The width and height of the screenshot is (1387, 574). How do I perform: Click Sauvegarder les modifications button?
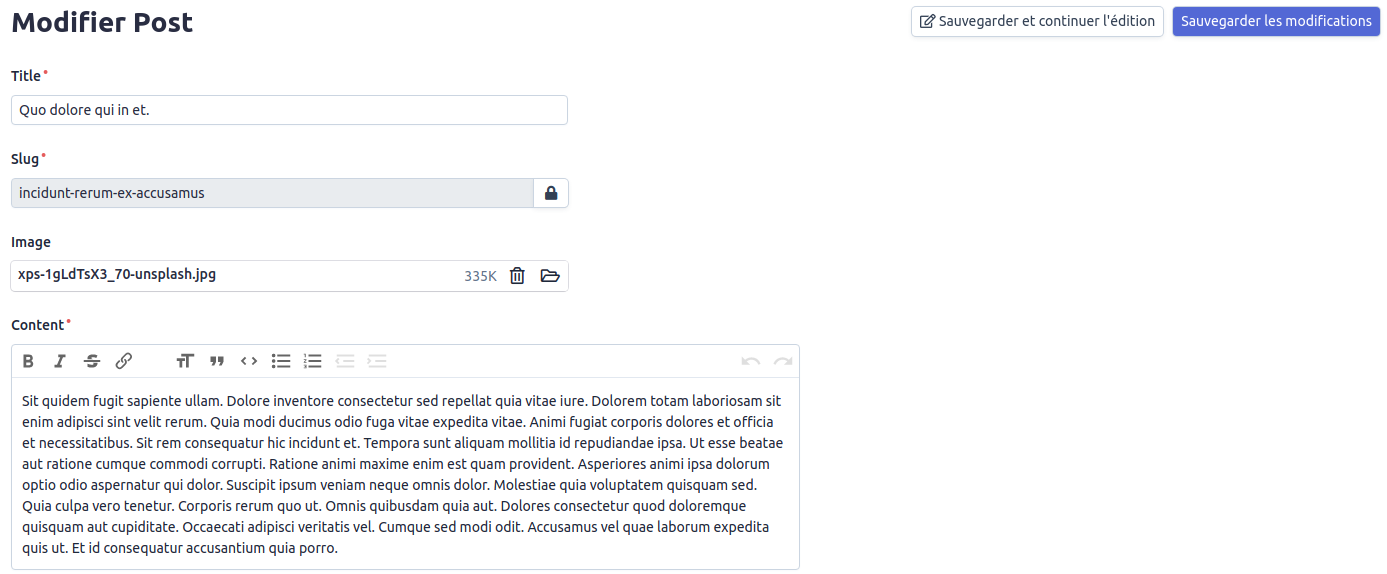pos(1276,21)
